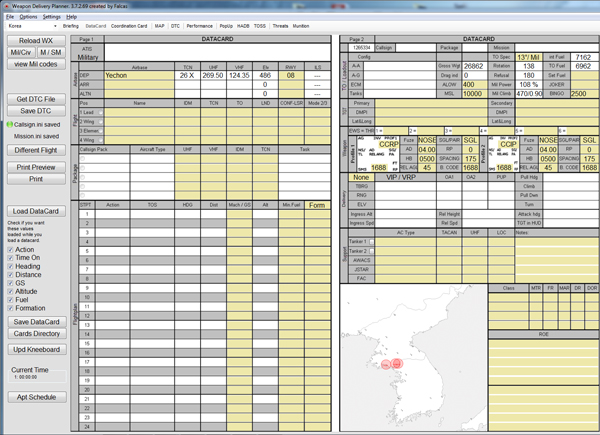Open the Help menu
This screenshot has width=600, height=435.
coord(72,17)
